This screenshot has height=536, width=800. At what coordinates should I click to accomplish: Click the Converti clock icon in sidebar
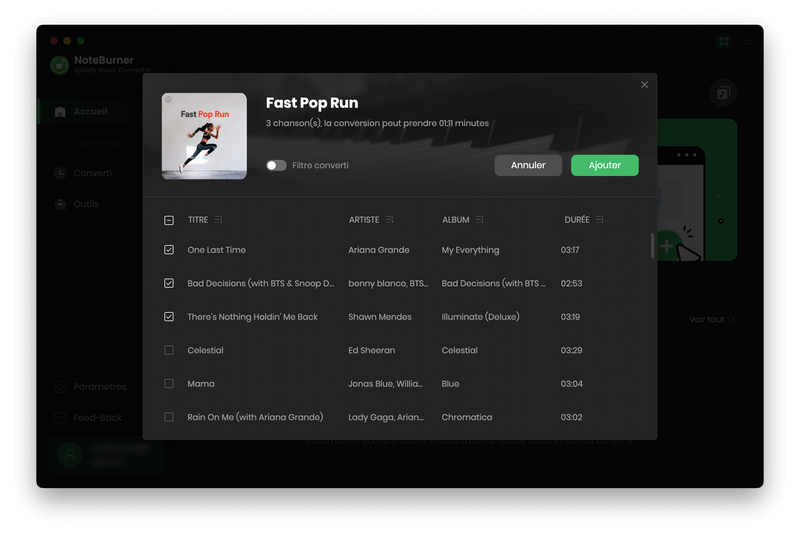pyautogui.click(x=60, y=173)
